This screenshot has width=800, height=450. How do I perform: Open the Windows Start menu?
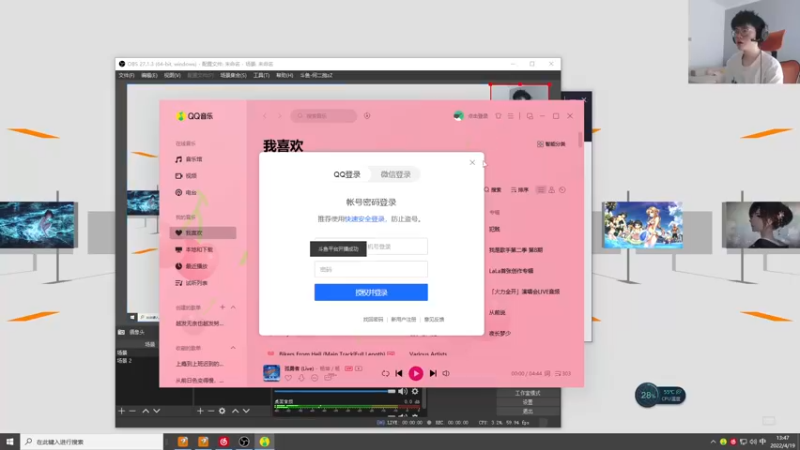(x=10, y=441)
